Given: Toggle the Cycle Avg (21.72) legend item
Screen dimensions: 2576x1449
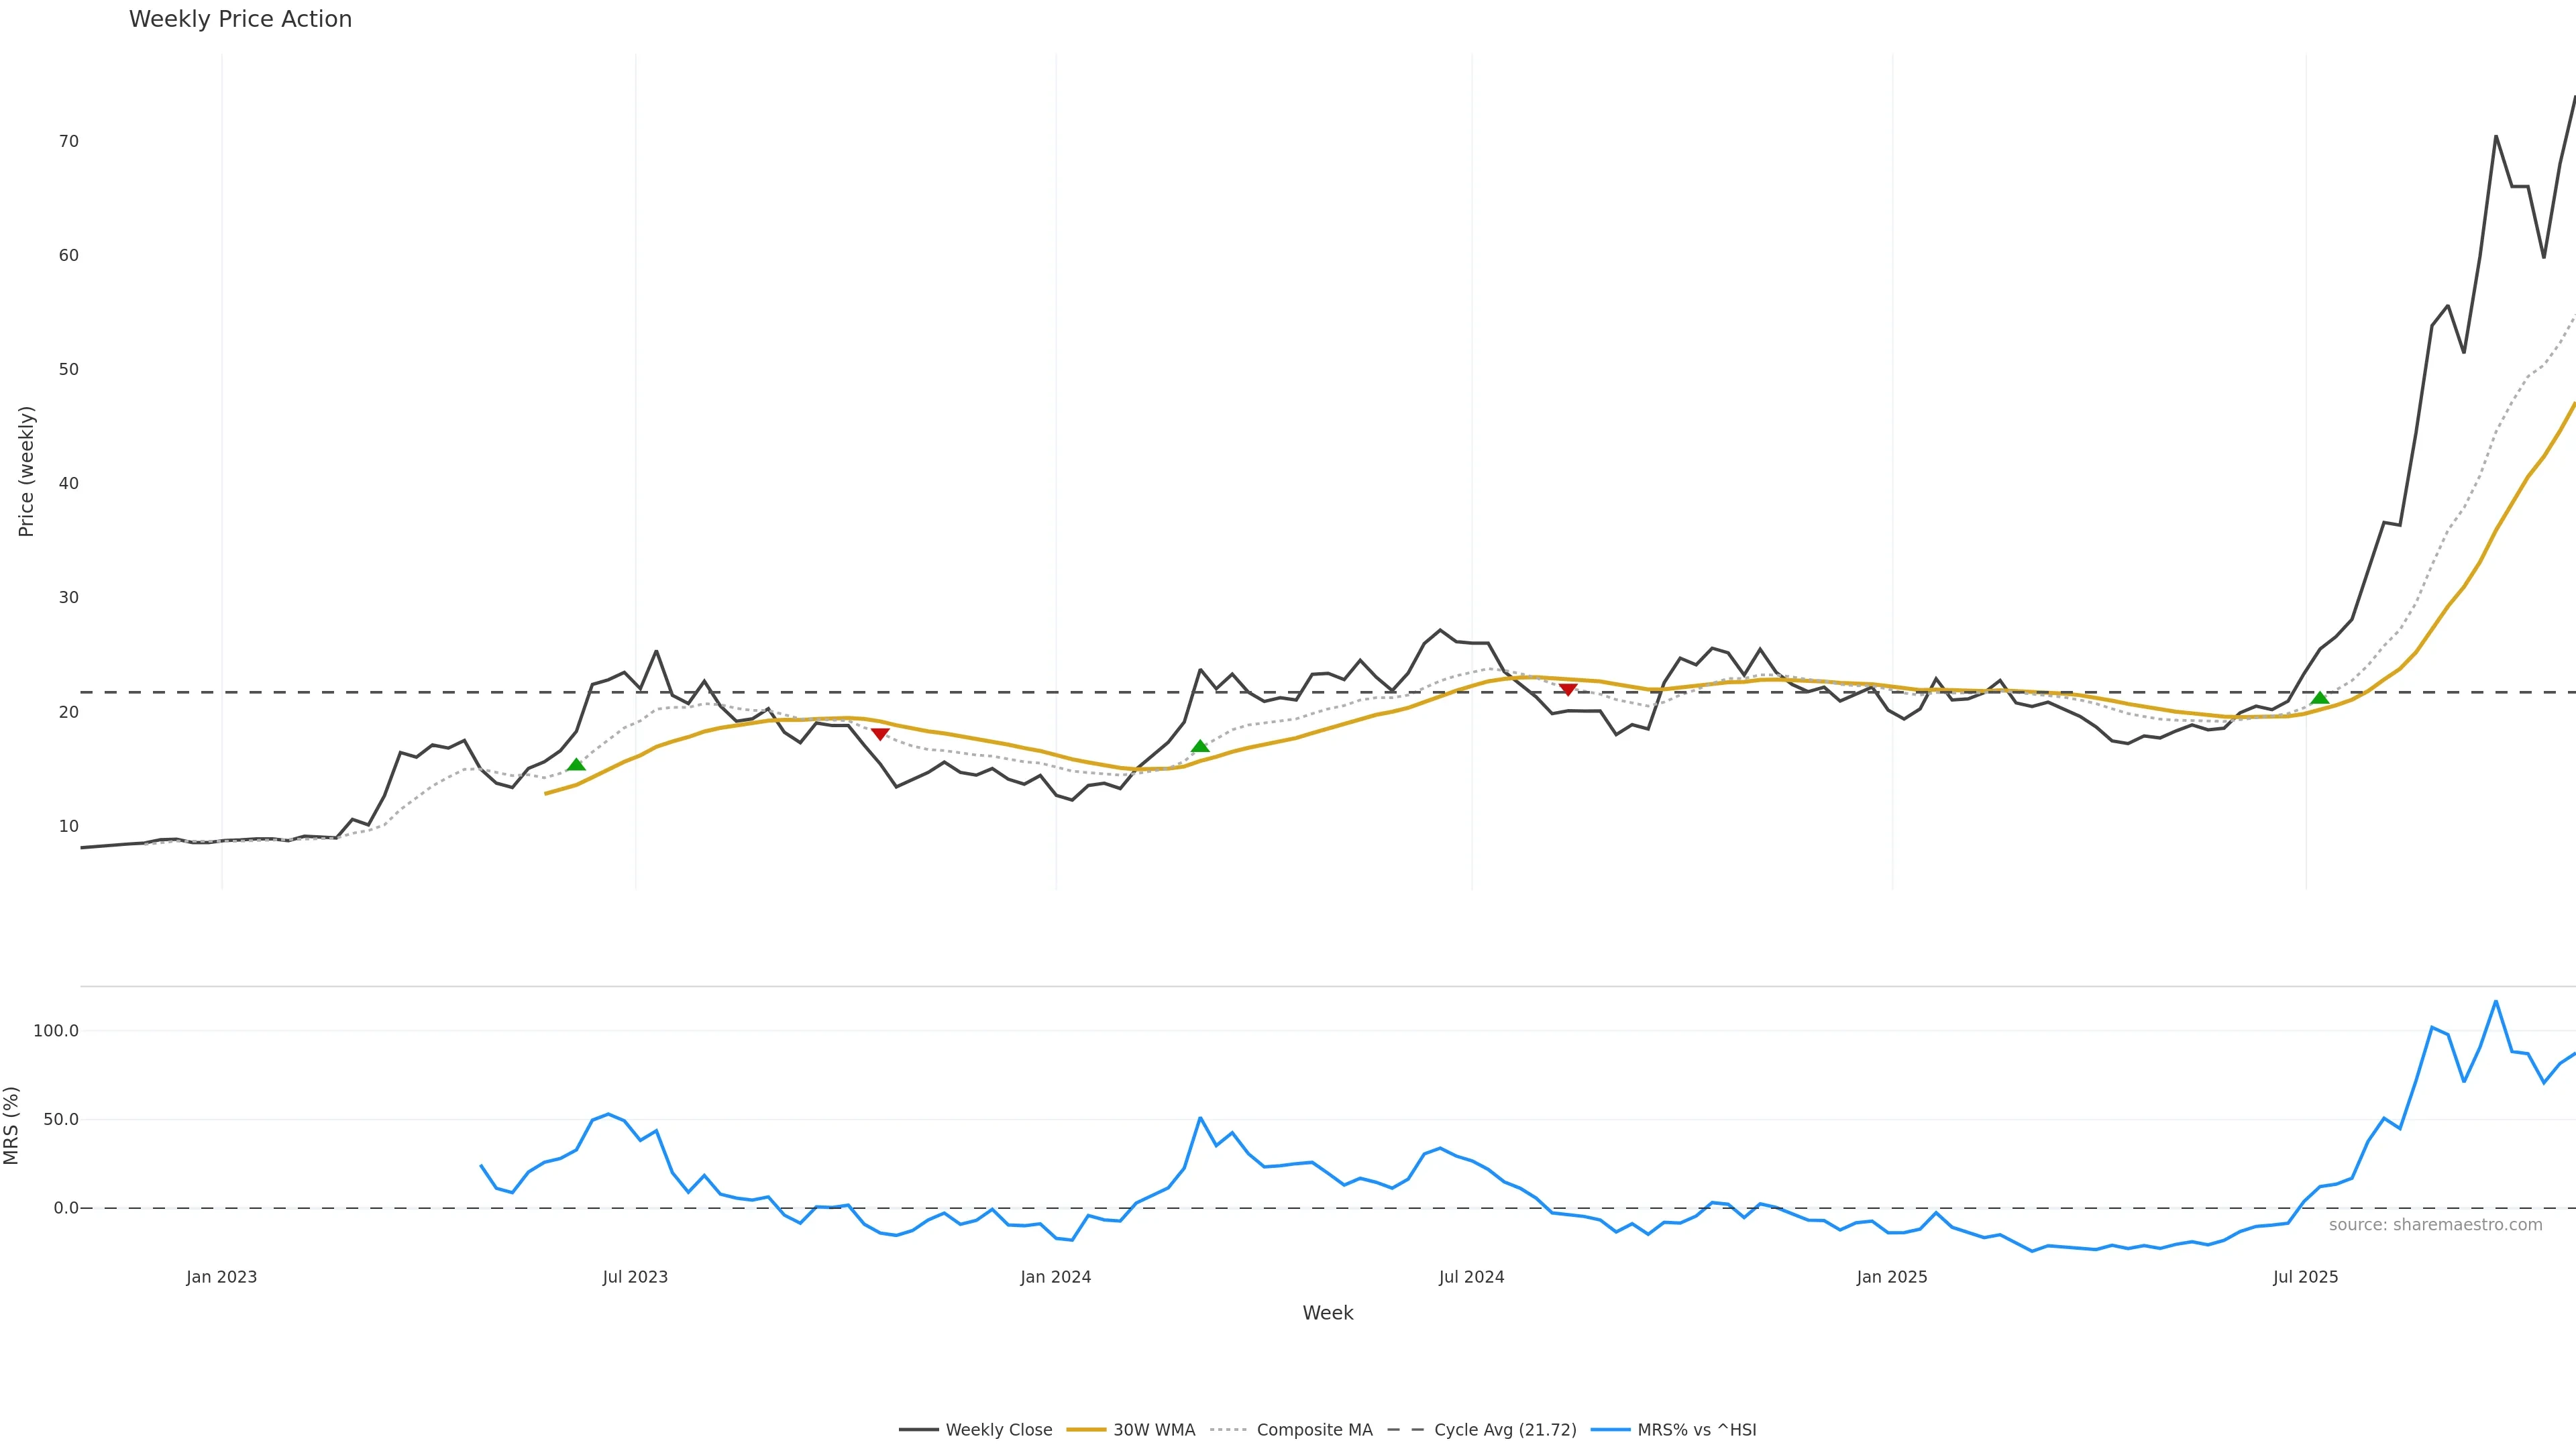Looking at the screenshot, I should tap(1504, 1430).
